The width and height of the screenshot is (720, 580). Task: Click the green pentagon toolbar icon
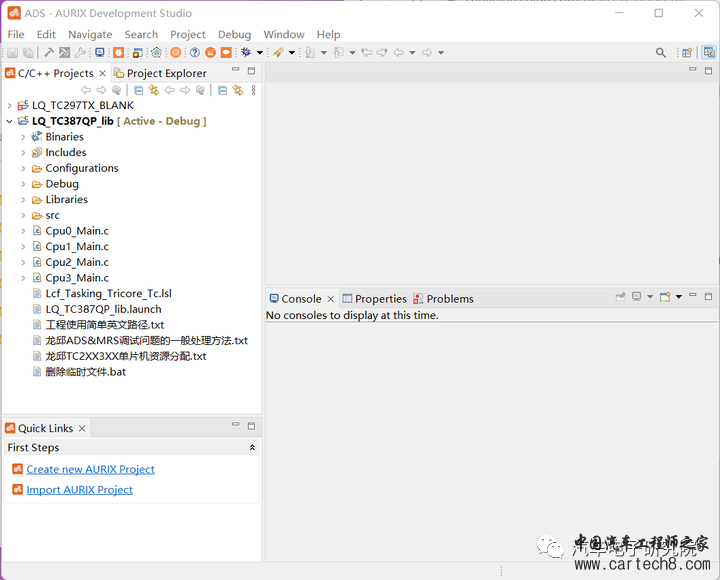tap(157, 52)
